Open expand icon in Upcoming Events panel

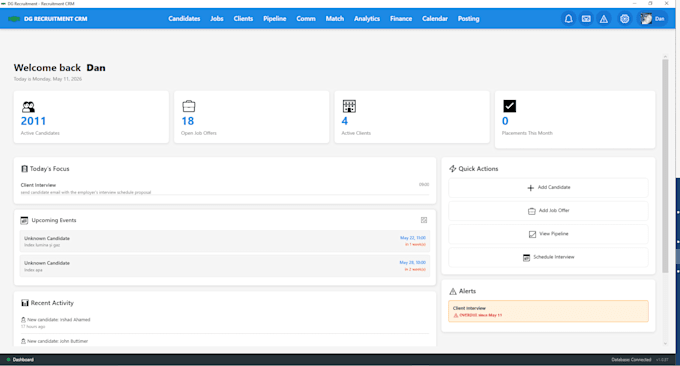click(x=424, y=220)
